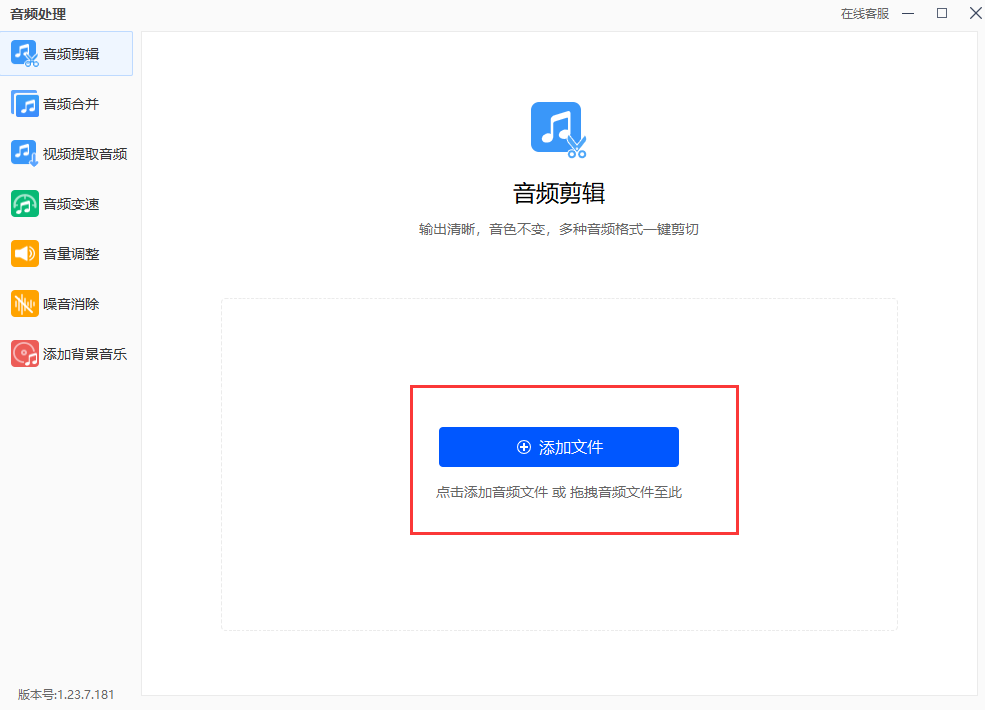Click the plus icon in 添加文件 button
This screenshot has height=710, width=985.
[x=524, y=447]
